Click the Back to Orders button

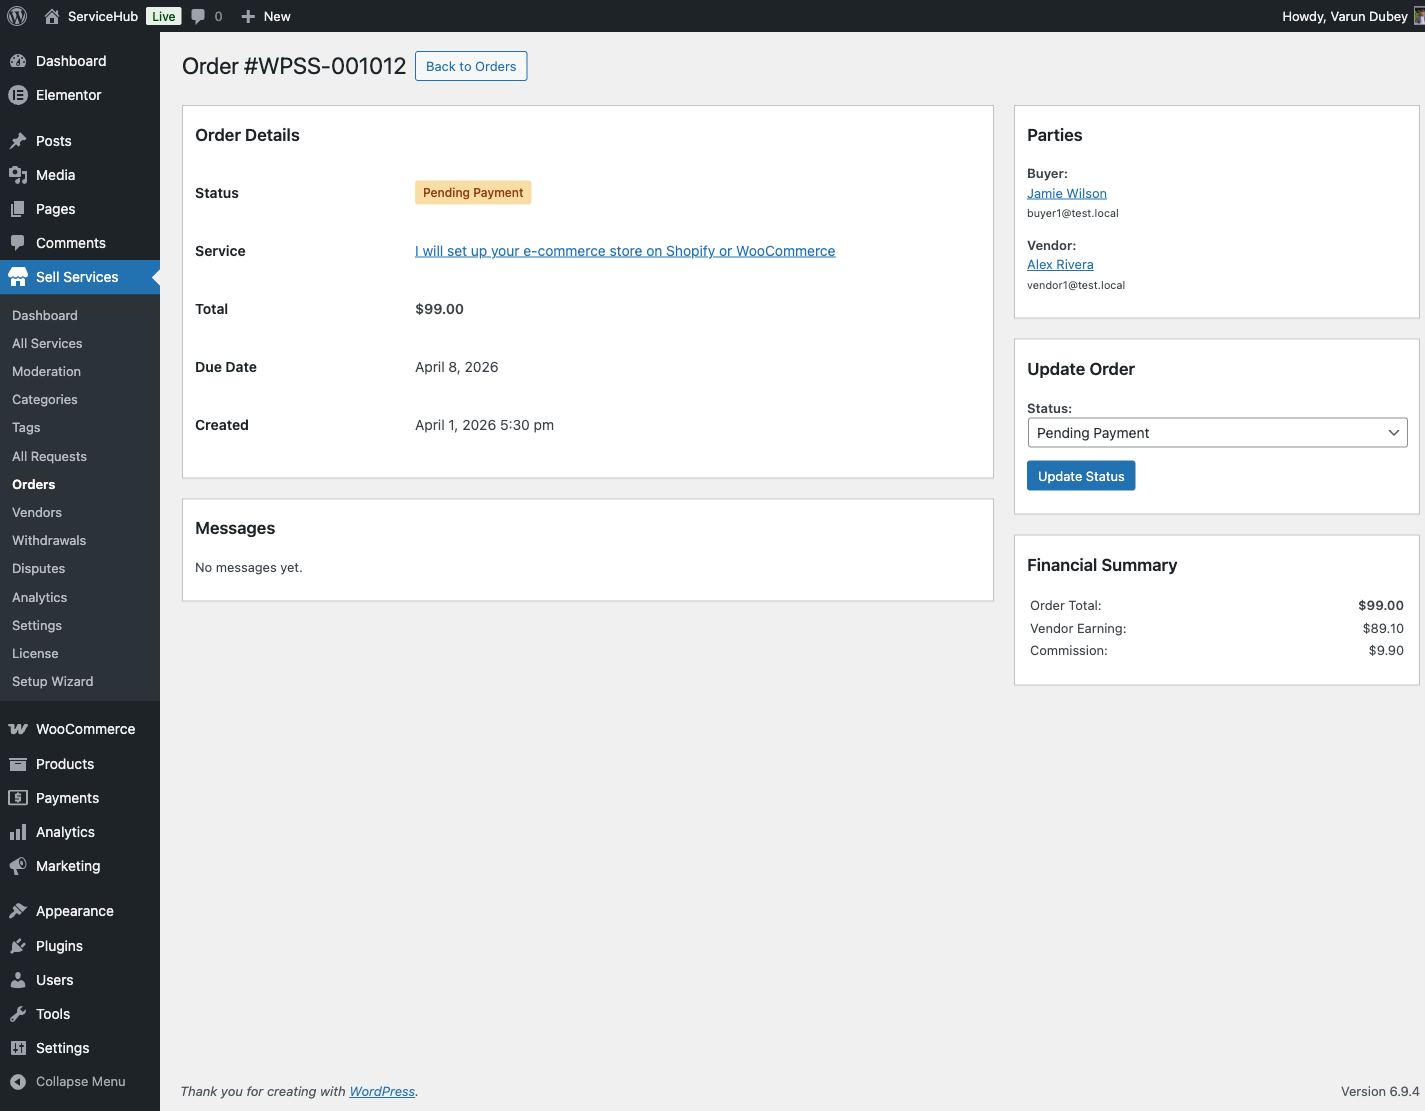tap(471, 66)
